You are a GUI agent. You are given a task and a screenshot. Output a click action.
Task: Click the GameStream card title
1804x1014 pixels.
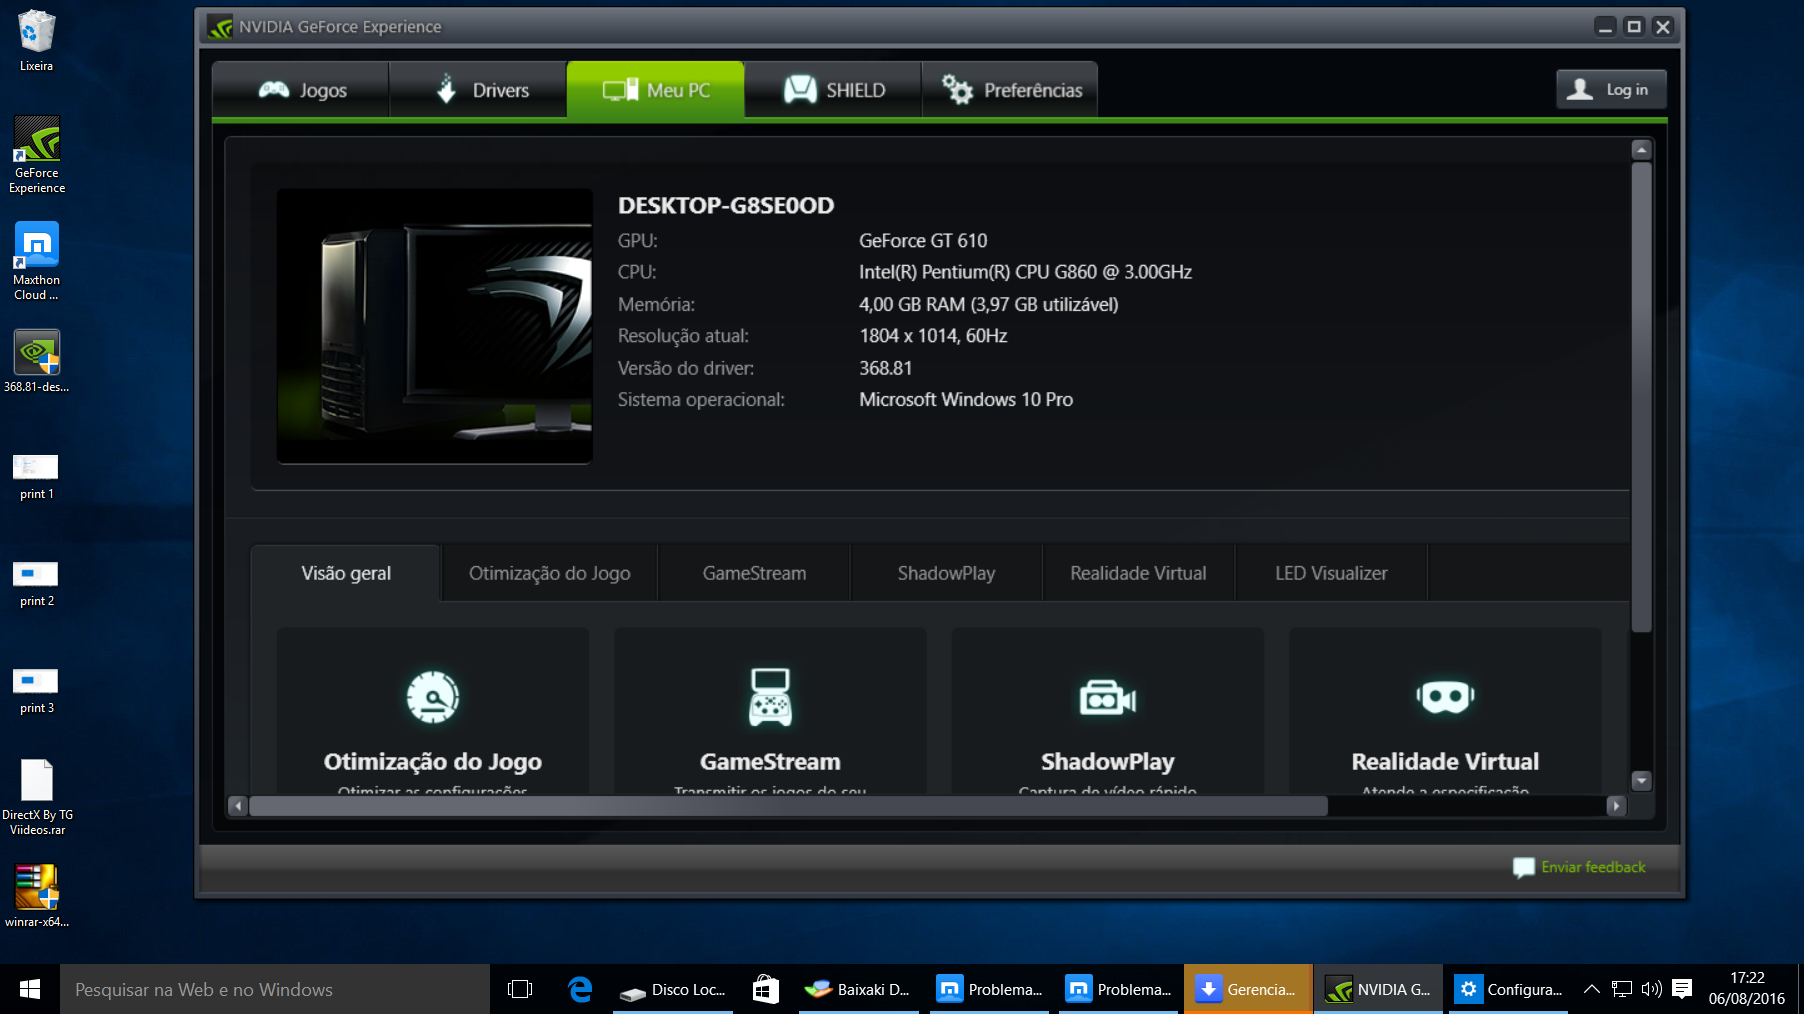[x=770, y=762]
